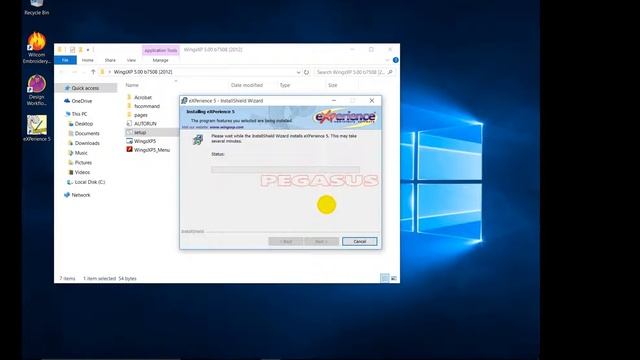
Task: Open the File tab in Explorer
Action: coord(65,60)
